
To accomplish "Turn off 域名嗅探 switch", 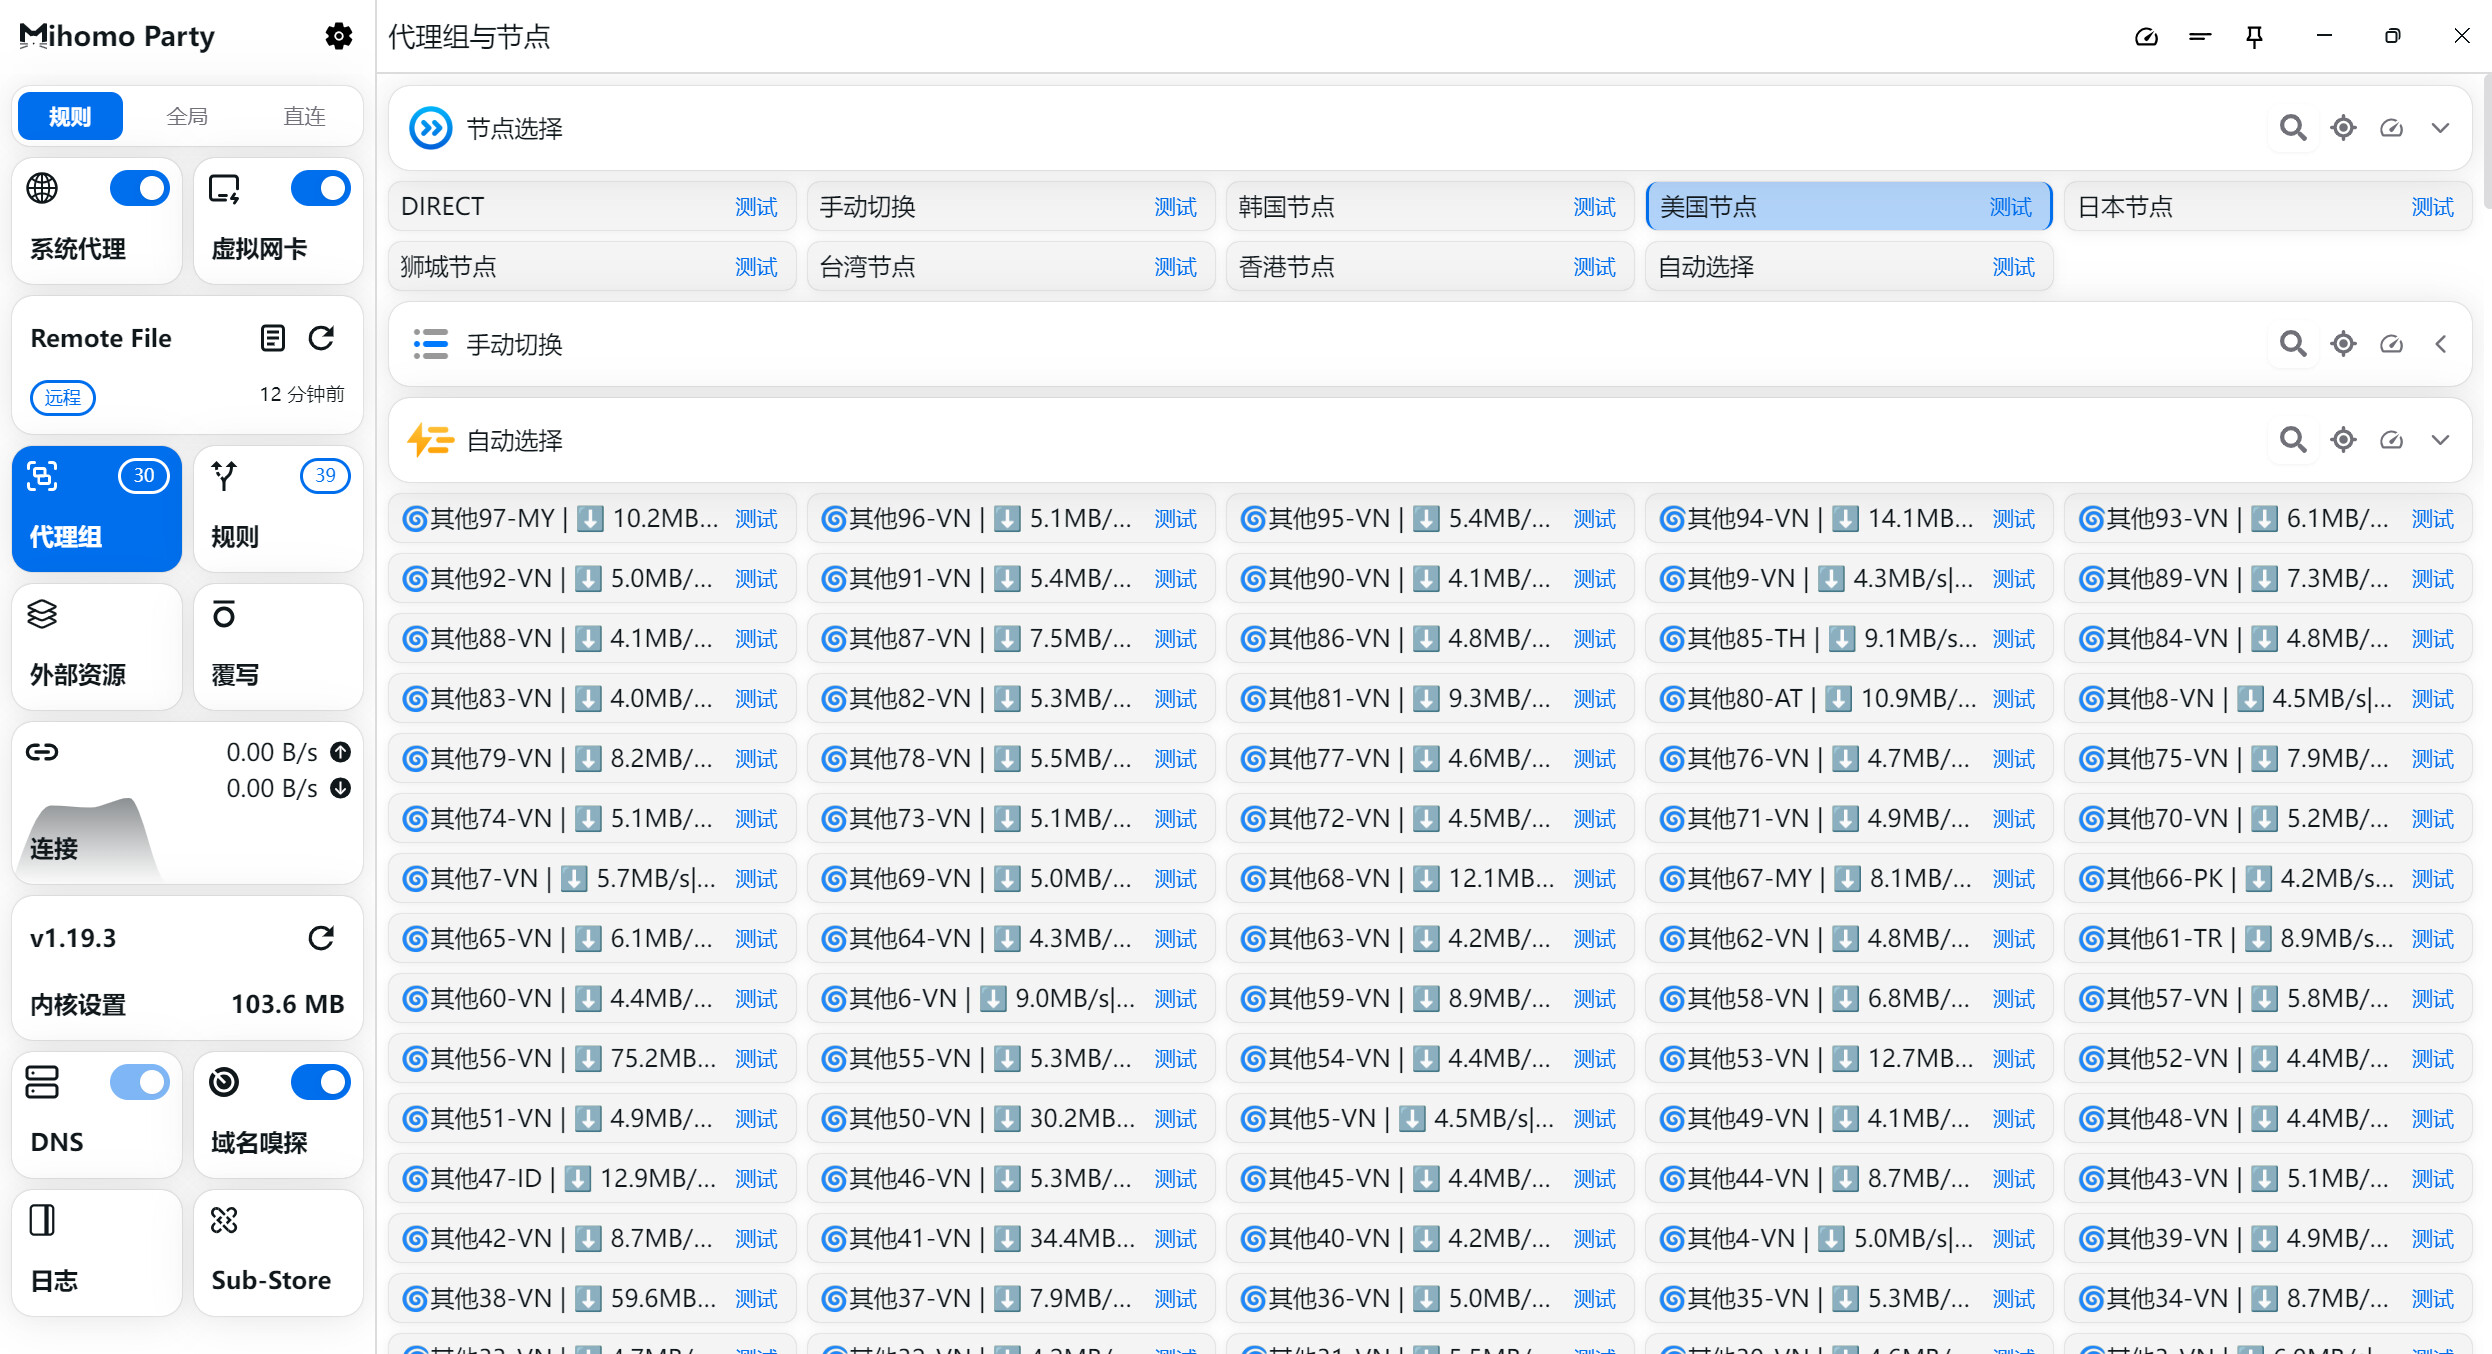I will coord(320,1082).
